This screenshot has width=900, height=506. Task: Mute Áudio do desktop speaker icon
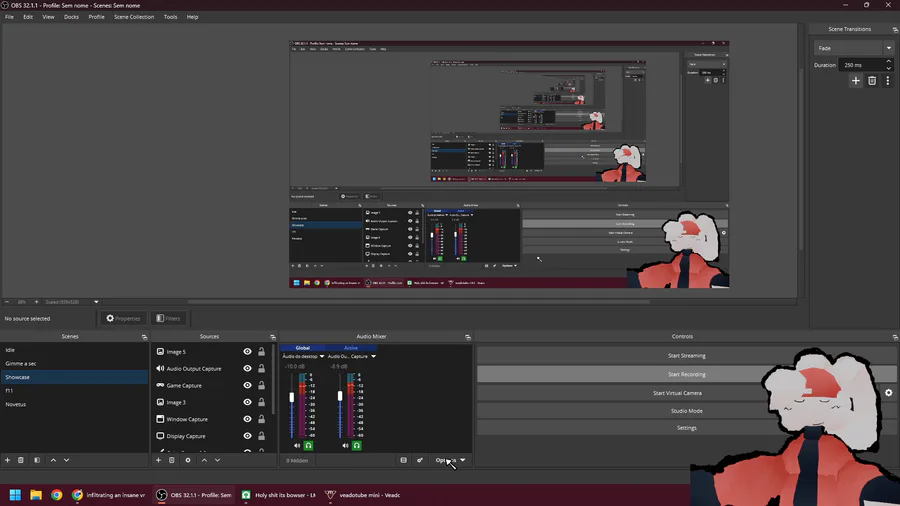297,445
